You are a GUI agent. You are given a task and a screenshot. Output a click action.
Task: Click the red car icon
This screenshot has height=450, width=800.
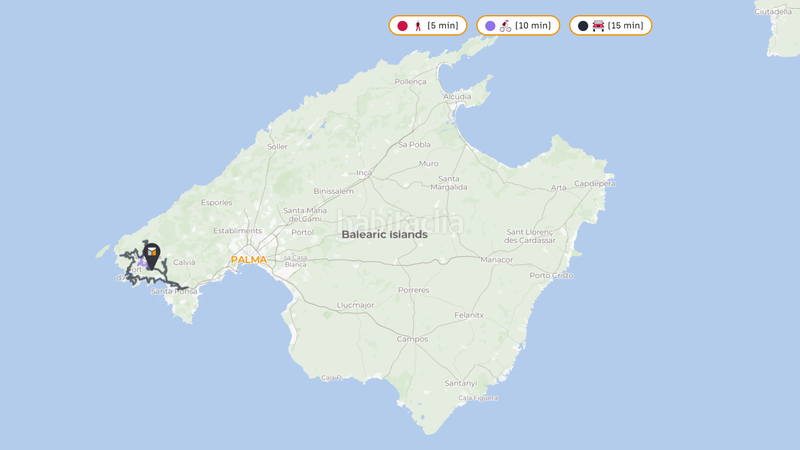pos(598,26)
